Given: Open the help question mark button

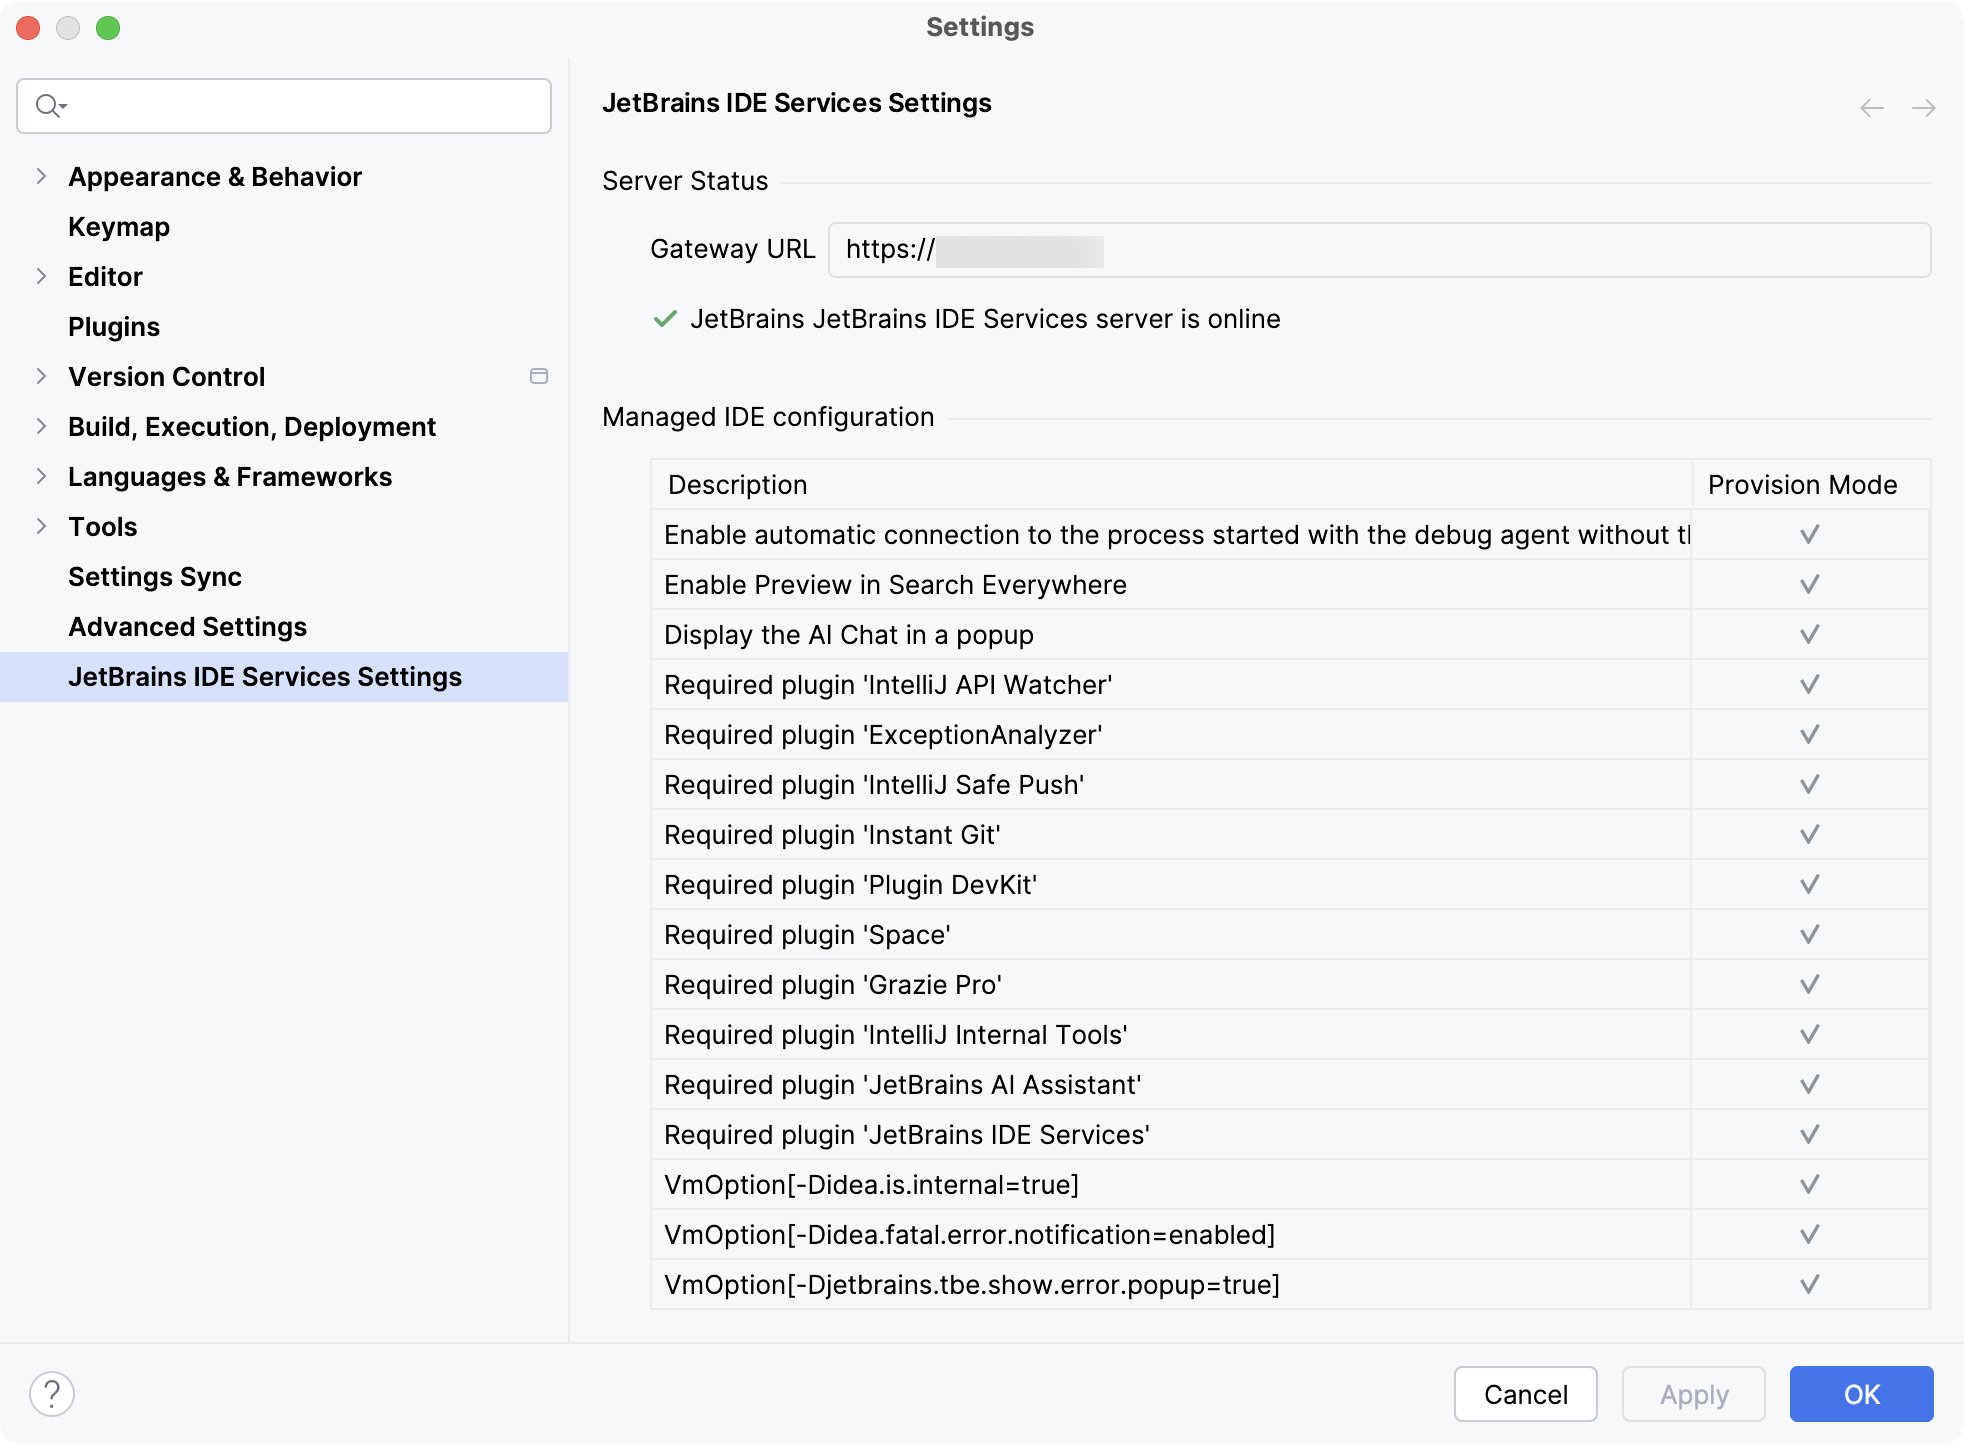Looking at the screenshot, I should [x=52, y=1394].
